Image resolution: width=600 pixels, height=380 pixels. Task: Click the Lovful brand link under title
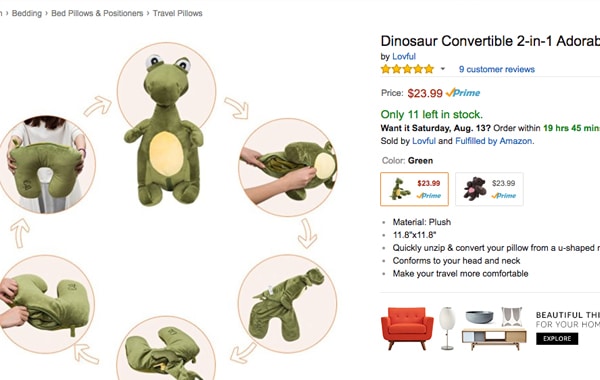[404, 56]
